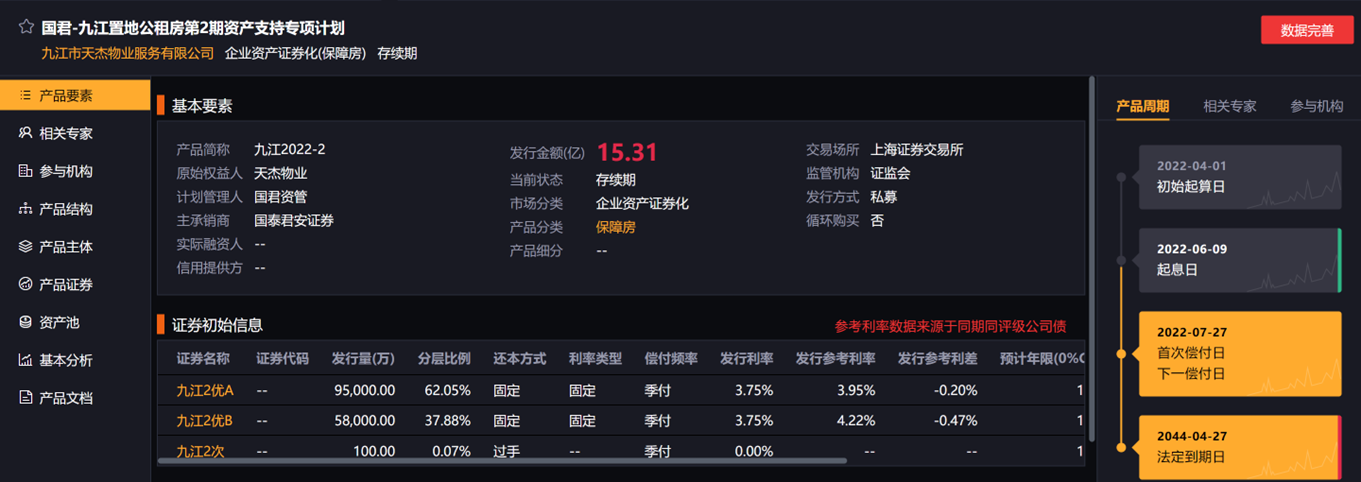Select the 2022-07-27 首次偿付日 timeline card

(1239, 353)
